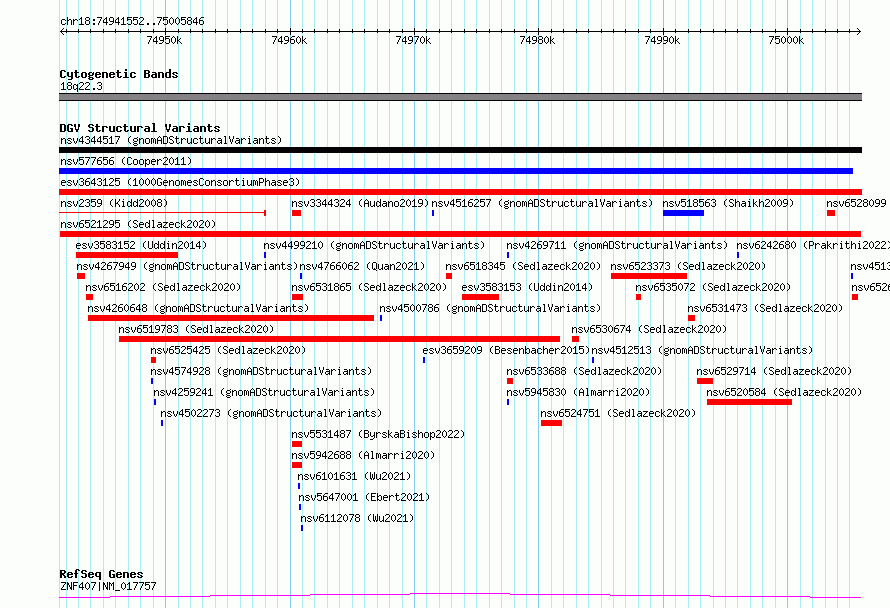The width and height of the screenshot is (890, 608).
Task: Click nsv4516257 gnomADStructuralVariants label
Action: pos(542,203)
